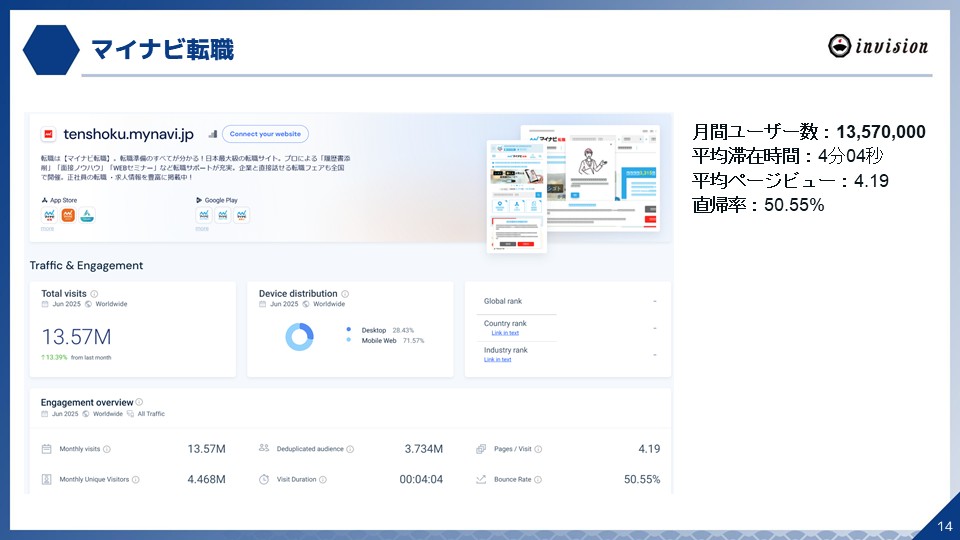
Task: Click the Mobile Web 71.57% value
Action: tap(414, 340)
